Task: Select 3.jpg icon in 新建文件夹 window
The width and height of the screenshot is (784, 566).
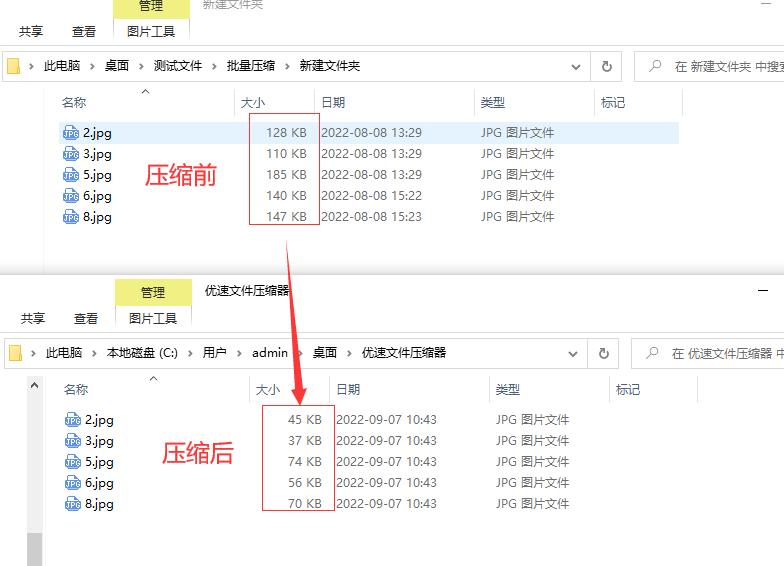Action: 71,154
